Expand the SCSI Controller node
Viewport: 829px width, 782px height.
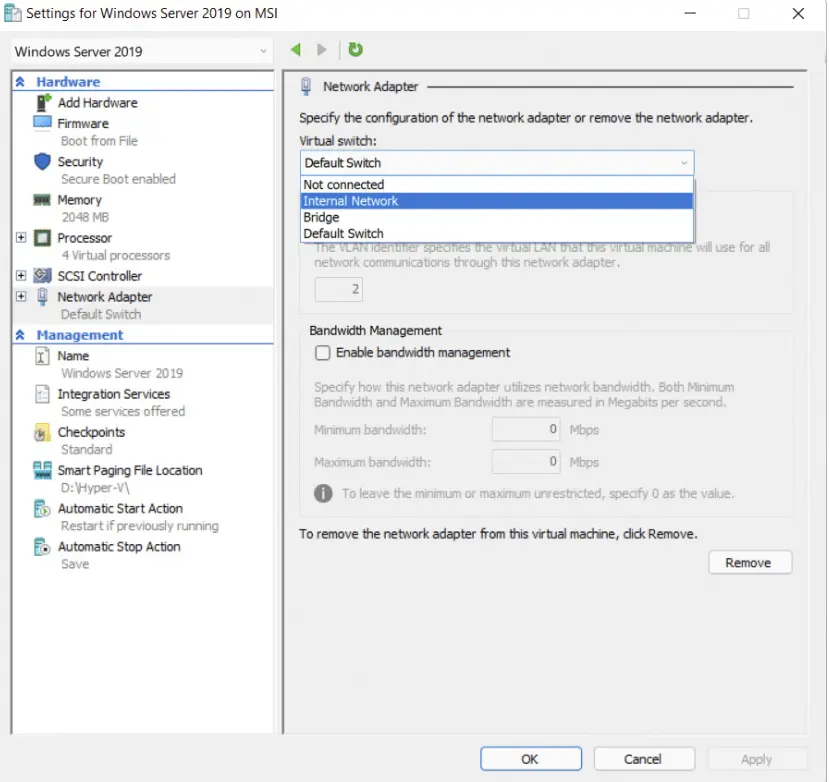click(21, 276)
